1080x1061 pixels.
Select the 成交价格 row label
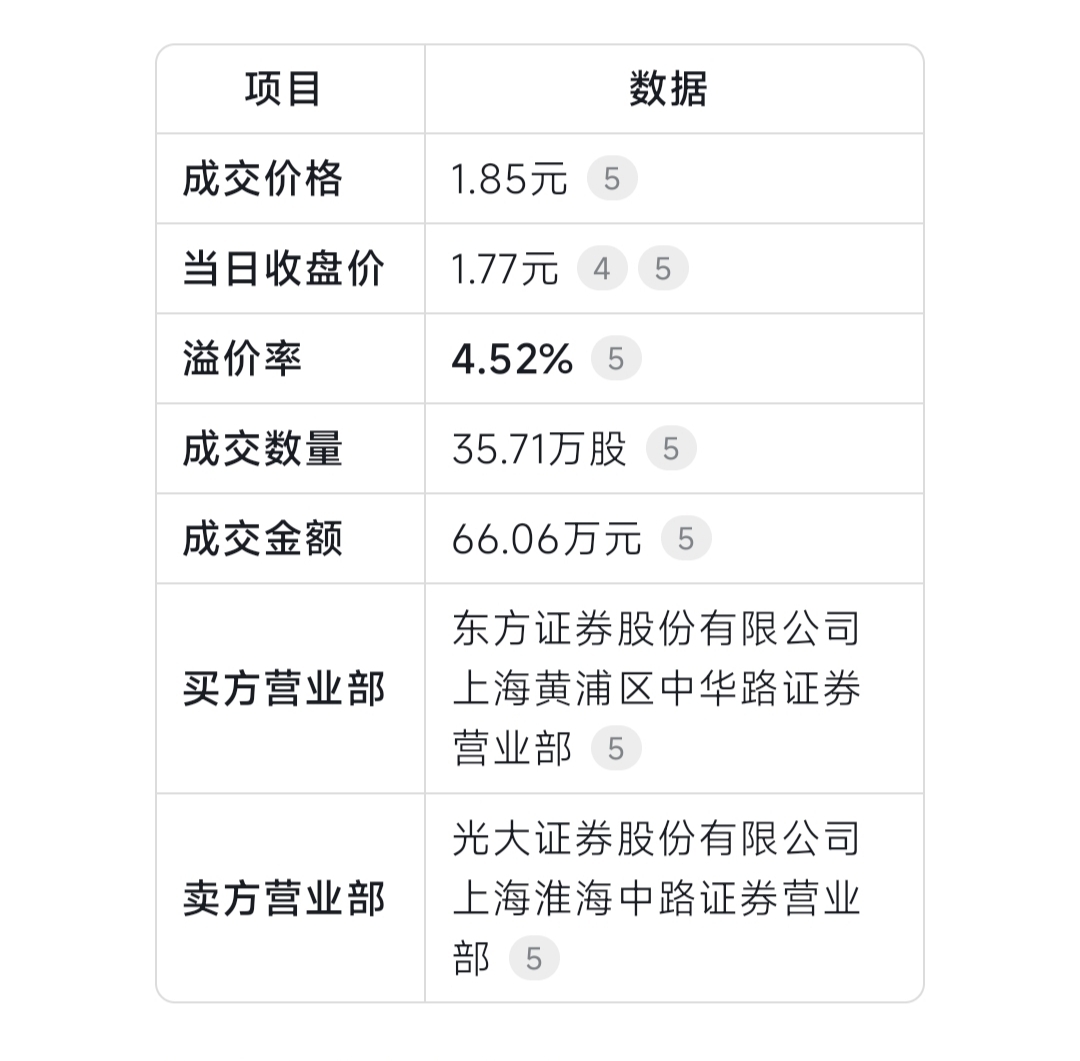pos(263,180)
